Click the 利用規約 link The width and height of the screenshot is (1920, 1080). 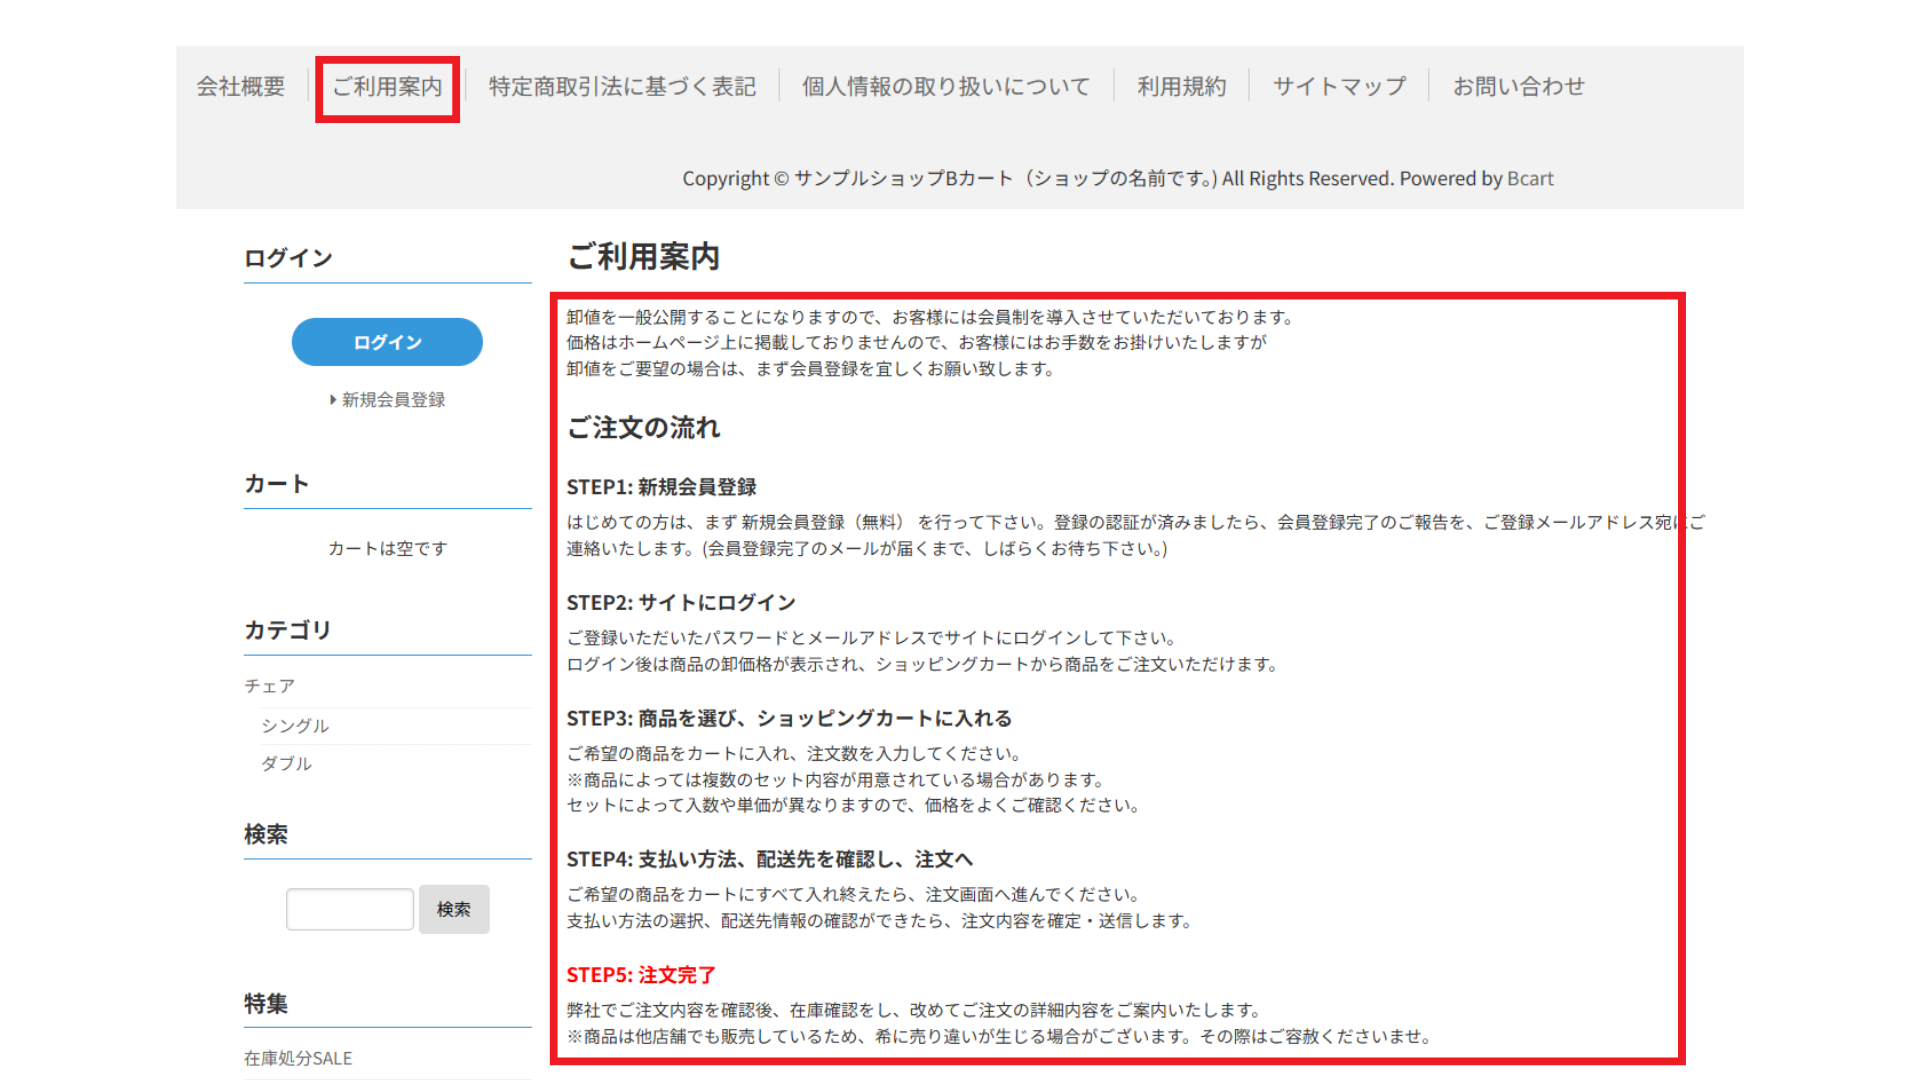tap(1181, 87)
